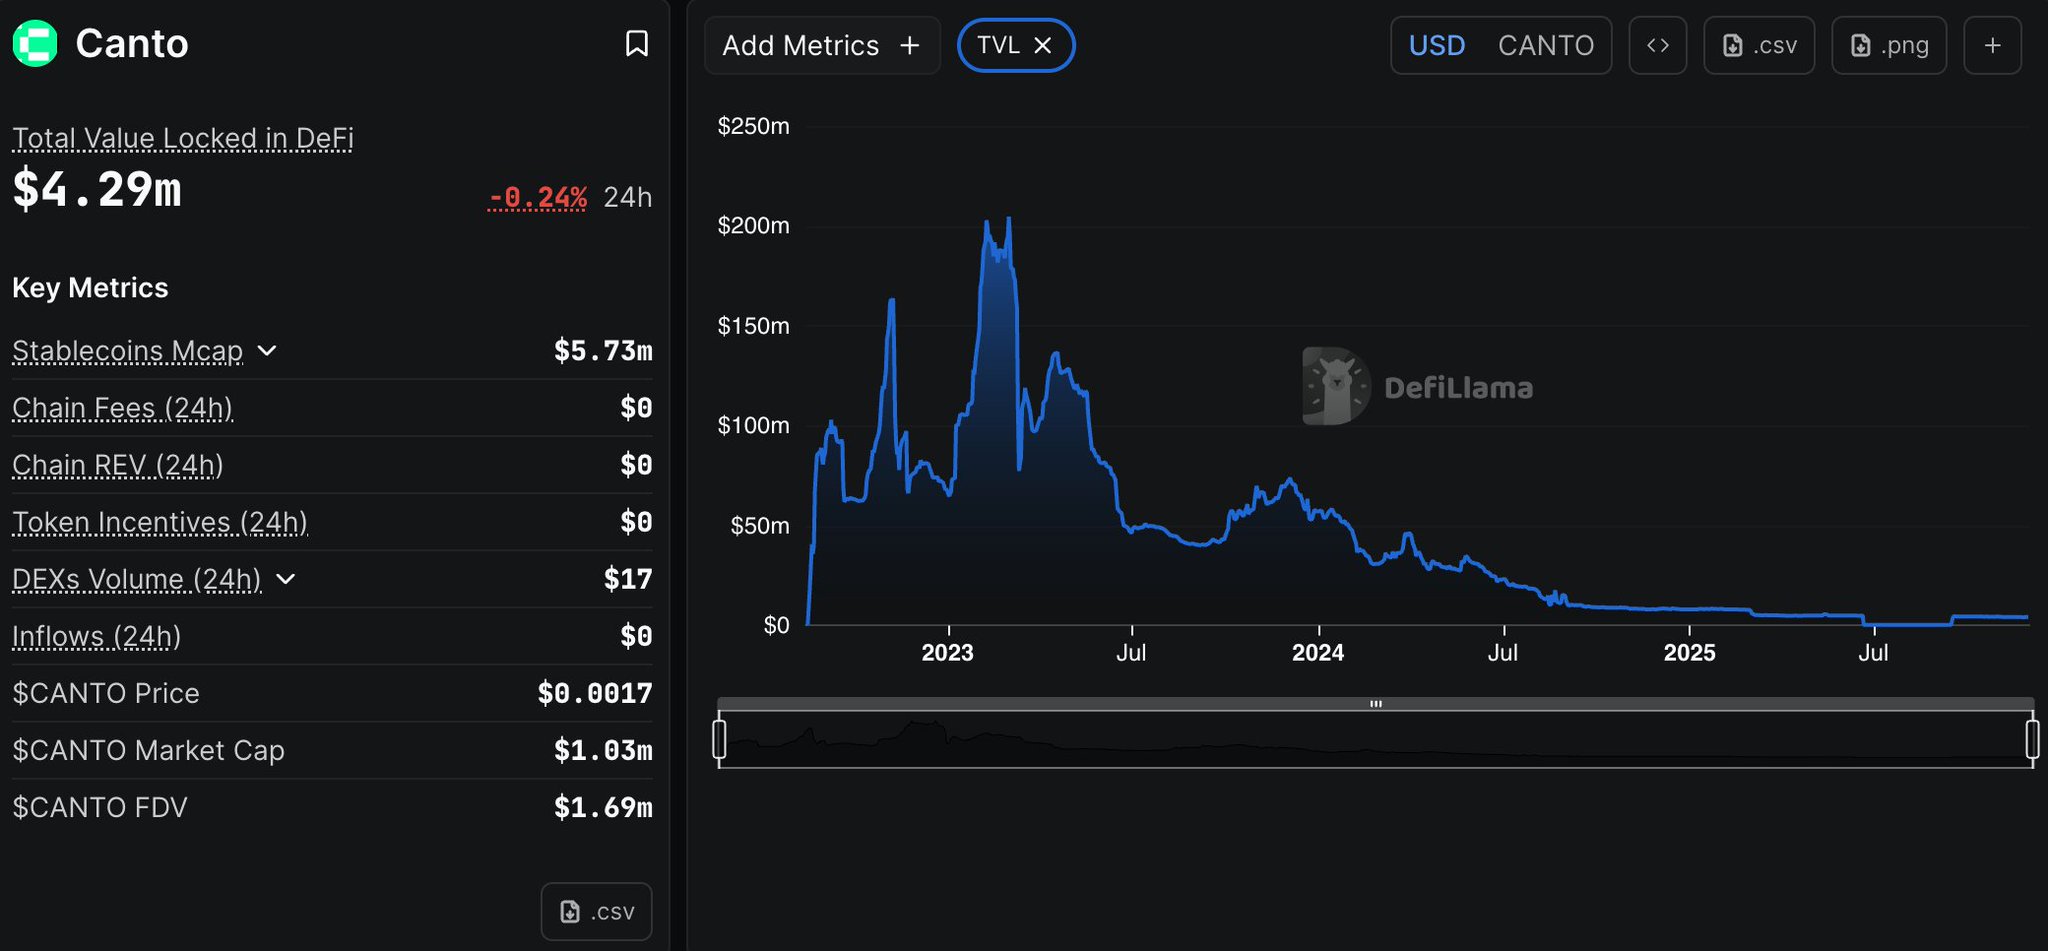Expand the DEXs Volume (24h) row
This screenshot has width=2048, height=951.
tap(285, 579)
